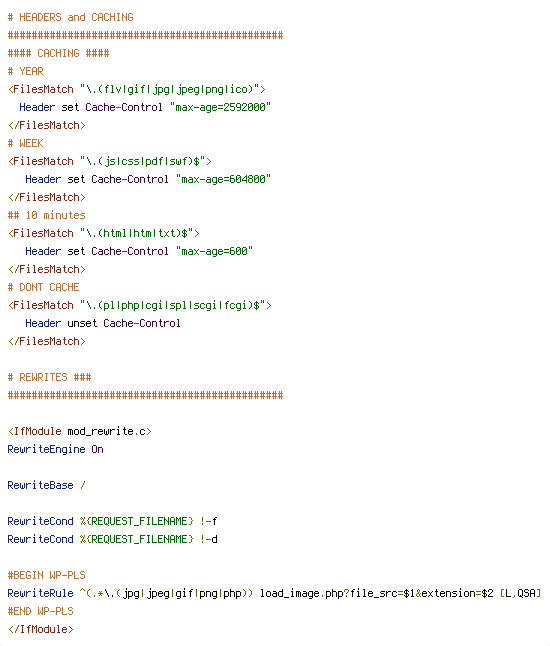Click the 'RewriteEngine On' directive
This screenshot has width=550, height=646.
56,449
